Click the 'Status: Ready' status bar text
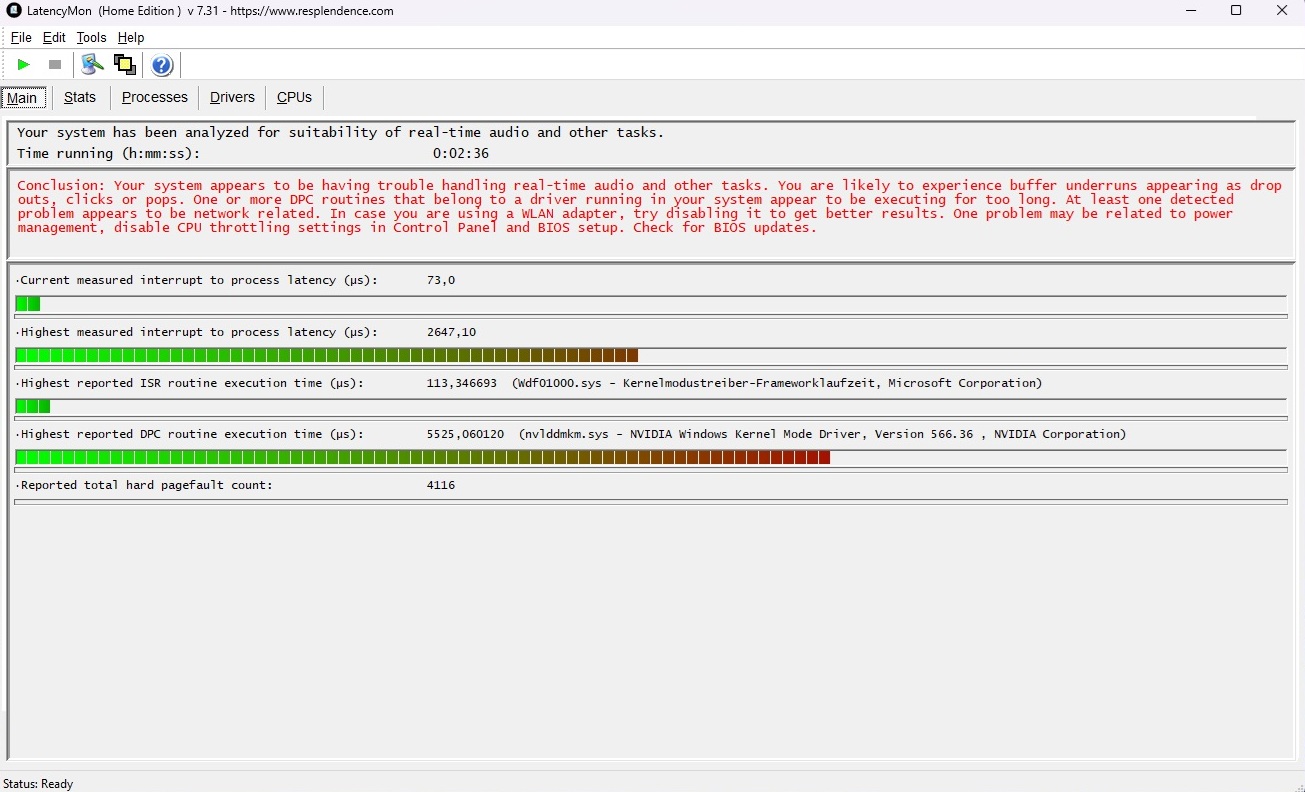1305x792 pixels. pyautogui.click(x=38, y=784)
